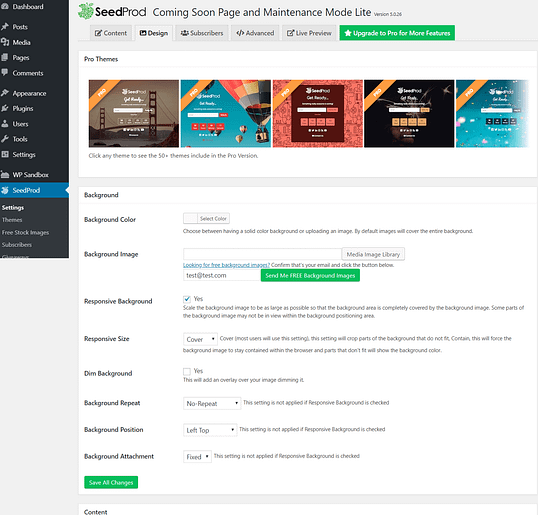
Task: Click the Plugins plug icon
Action: click(5, 108)
